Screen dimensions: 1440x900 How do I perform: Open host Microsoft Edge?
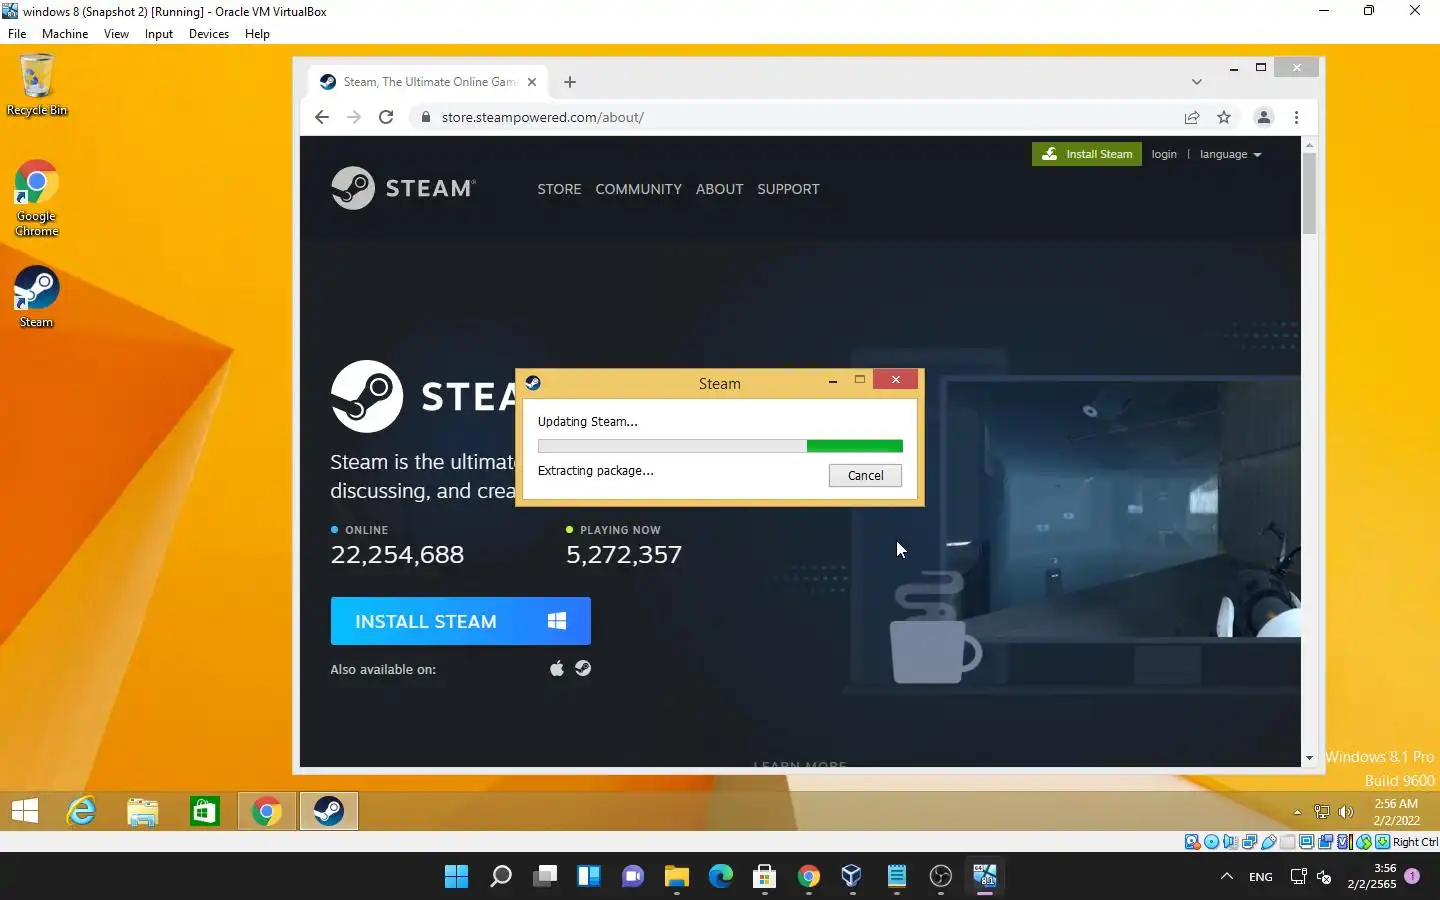click(721, 877)
